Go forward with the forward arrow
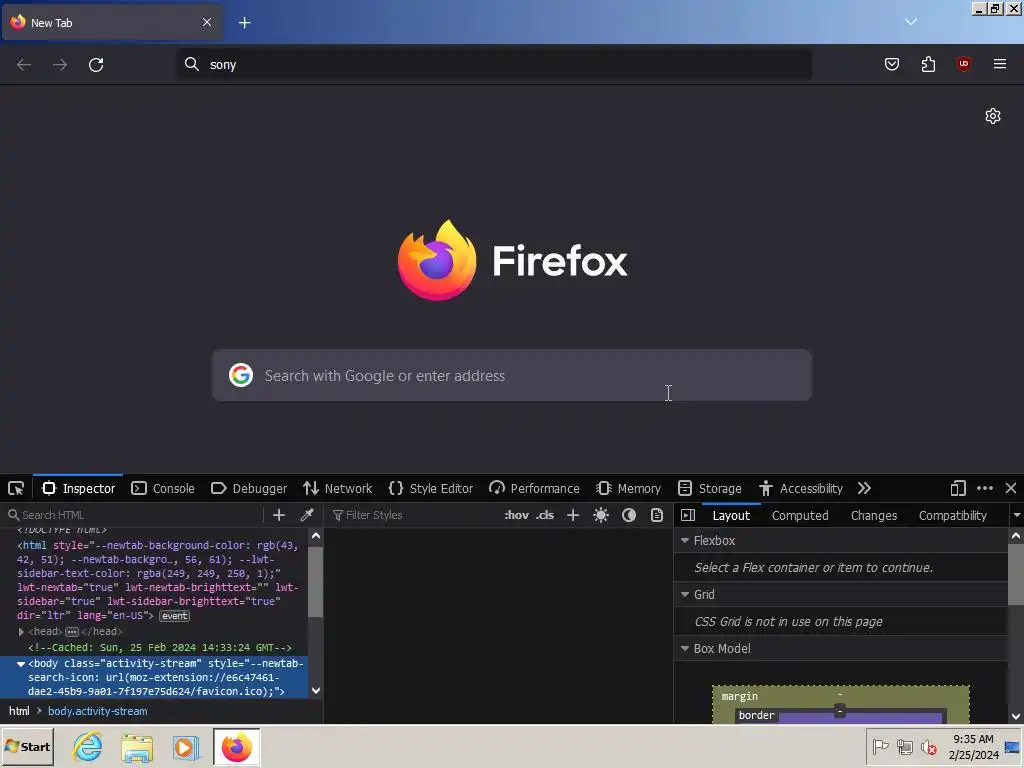Image resolution: width=1024 pixels, height=768 pixels. tap(59, 65)
